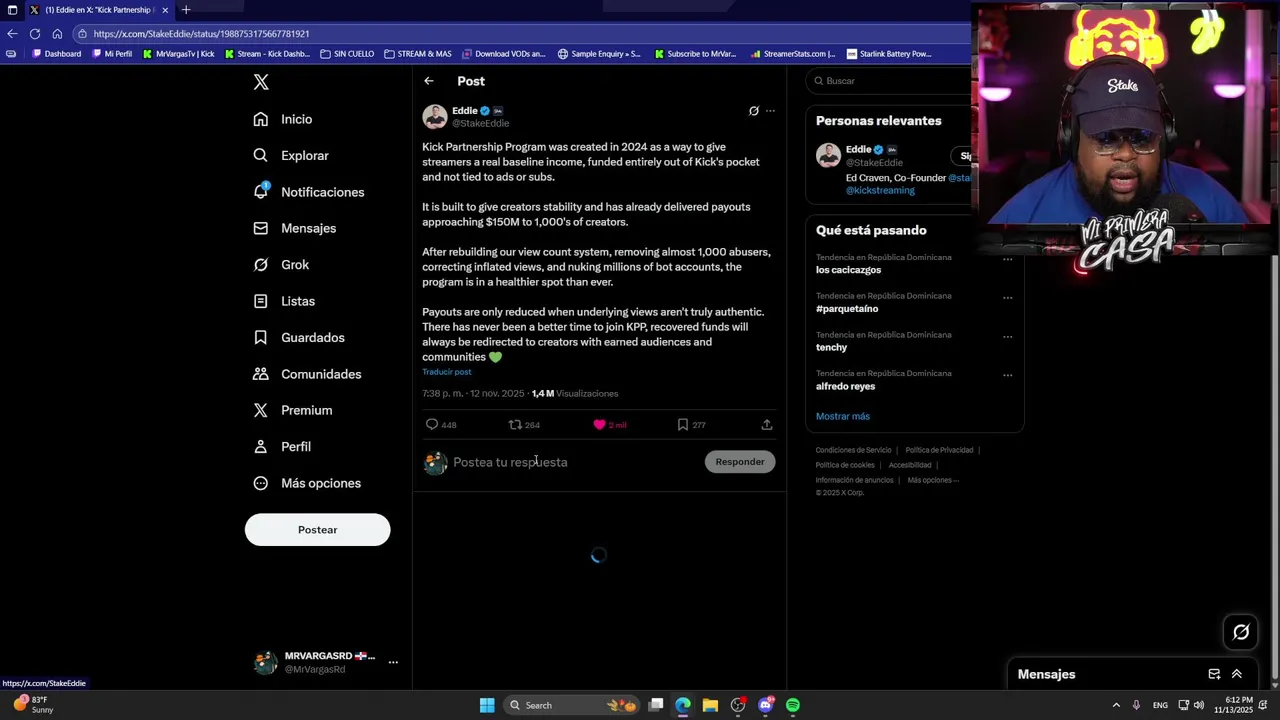
Task: Click browser back button
Action: [x=12, y=33]
